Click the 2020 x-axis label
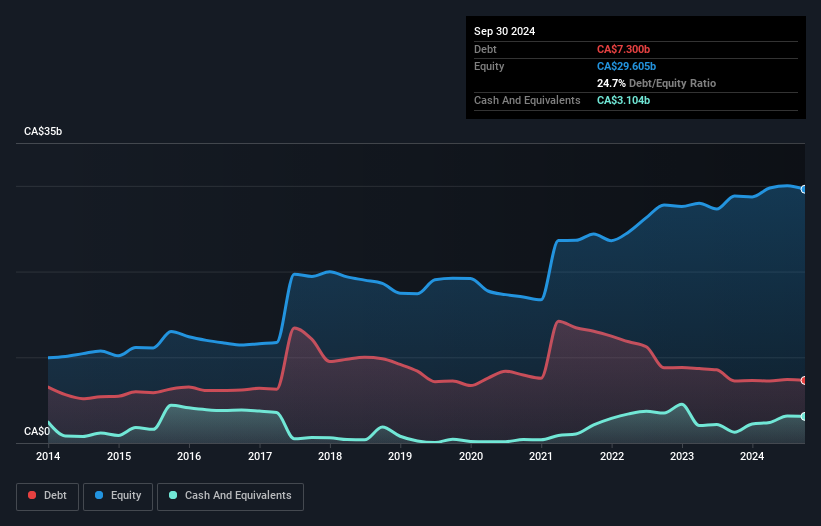Screen dimensions: 821x526 [471, 456]
